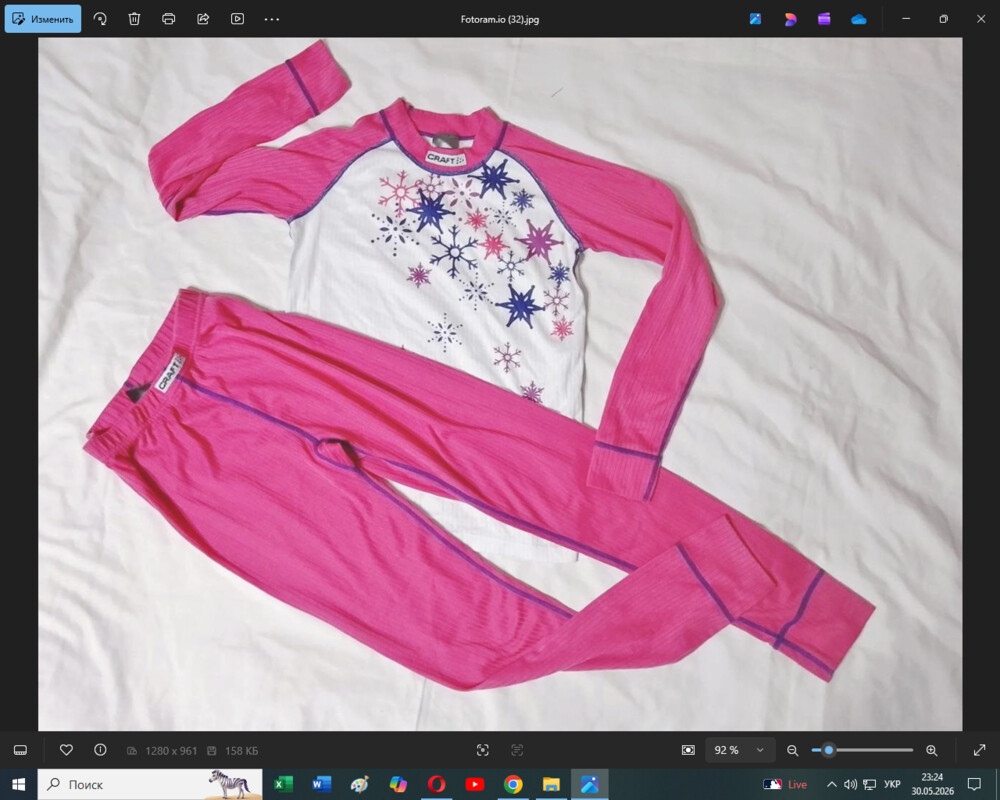The width and height of the screenshot is (1000, 800).
Task: Mark photo as favorite with heart icon
Action: (x=66, y=750)
